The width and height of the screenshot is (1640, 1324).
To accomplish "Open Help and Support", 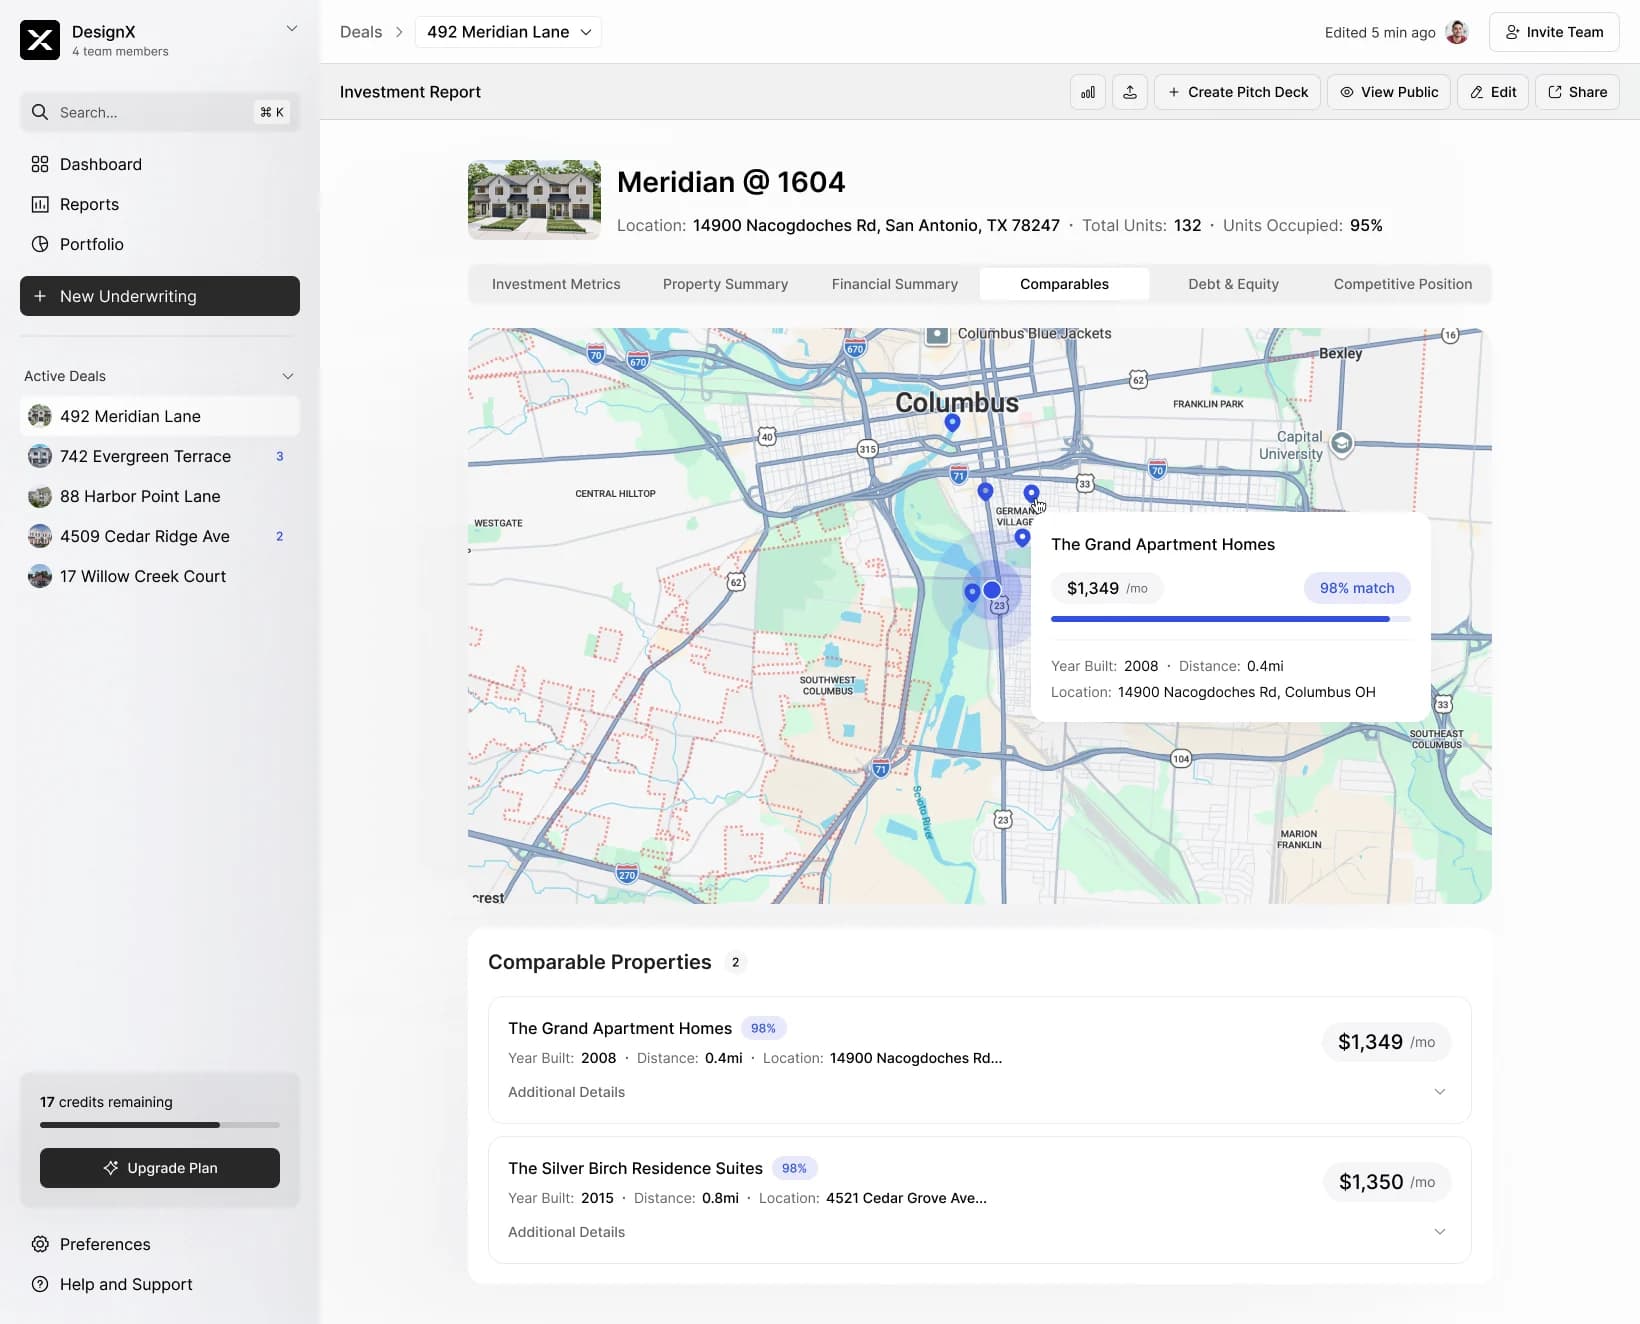I will [160, 1284].
